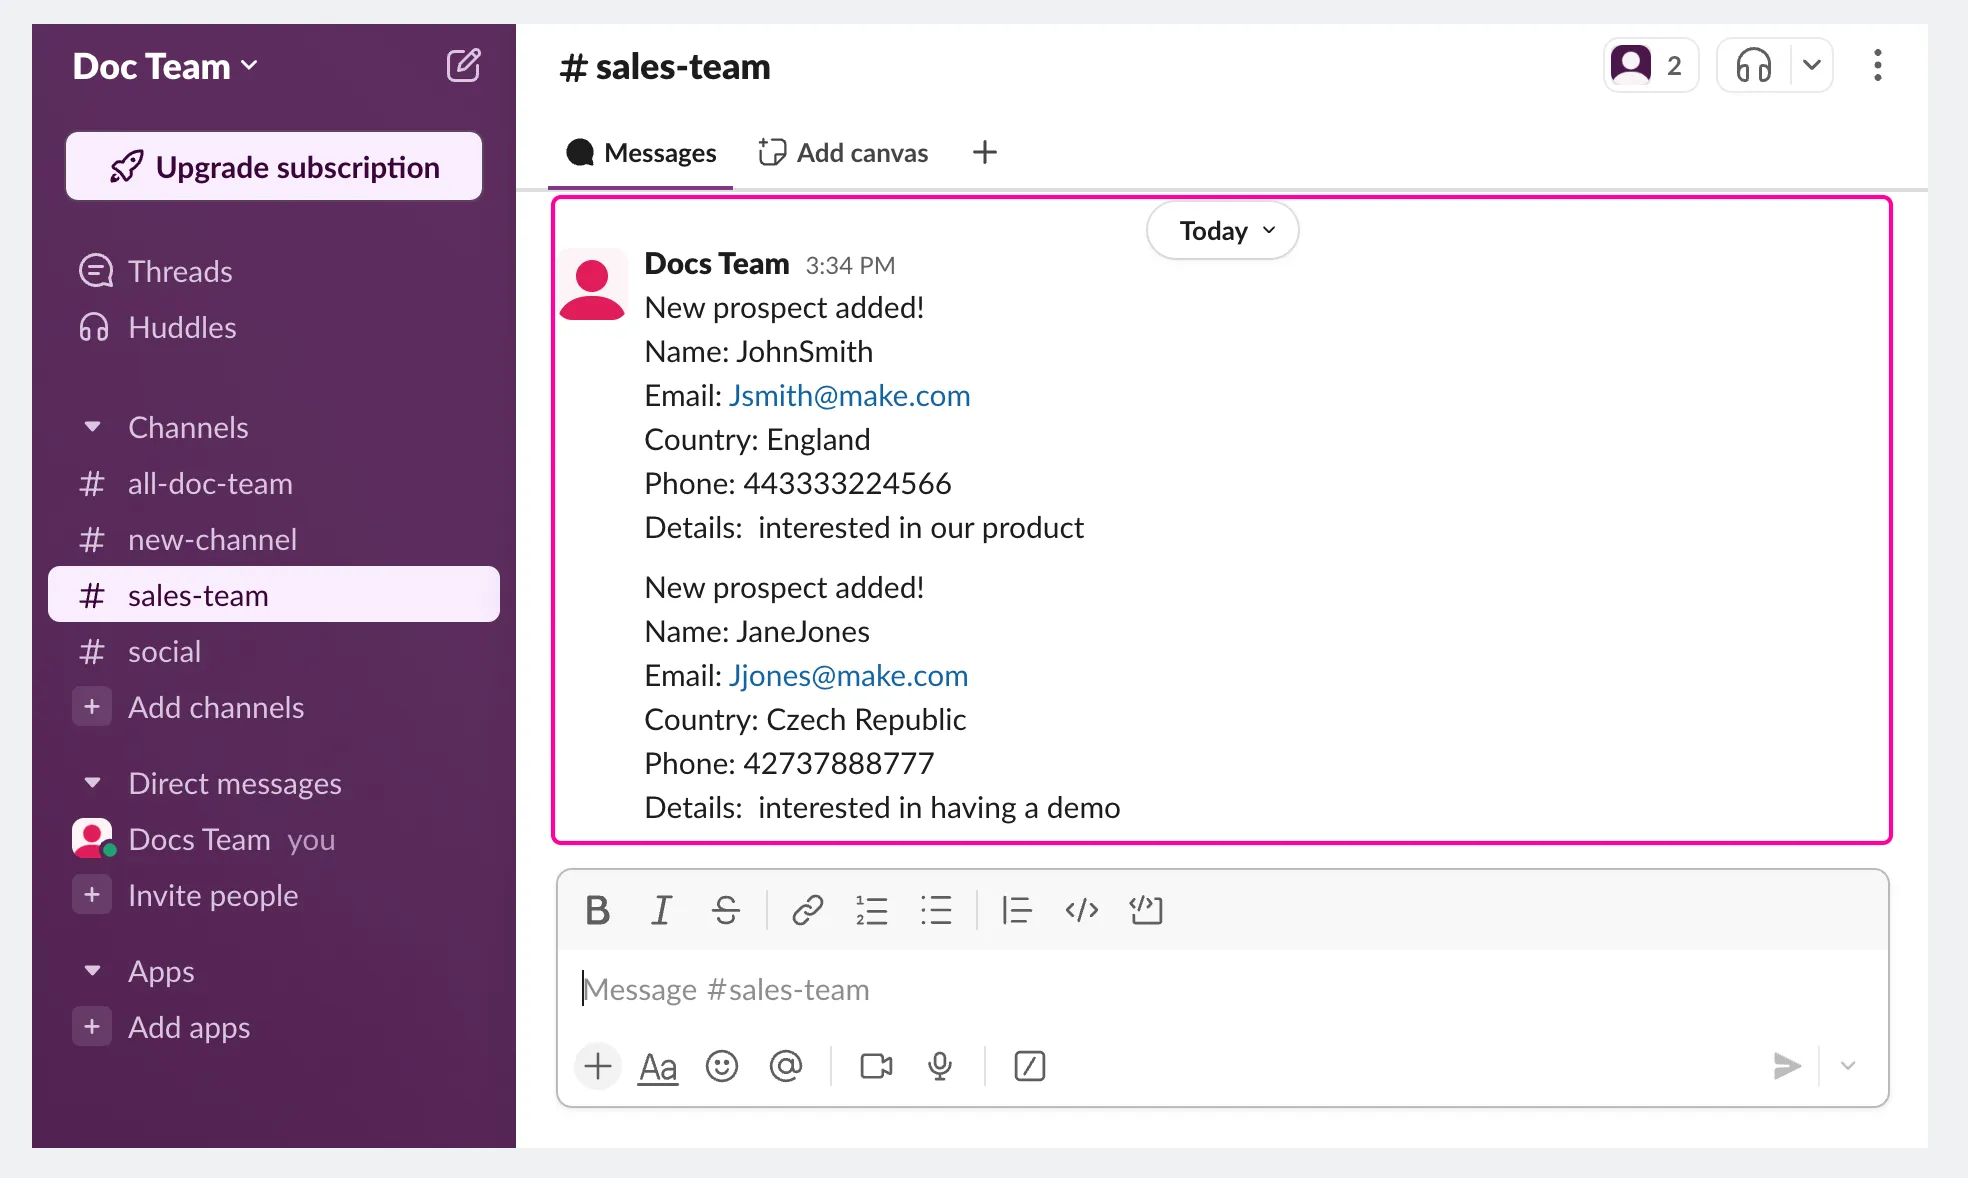Viewport: 1968px width, 1178px height.
Task: Insert a link with the link icon
Action: [807, 910]
